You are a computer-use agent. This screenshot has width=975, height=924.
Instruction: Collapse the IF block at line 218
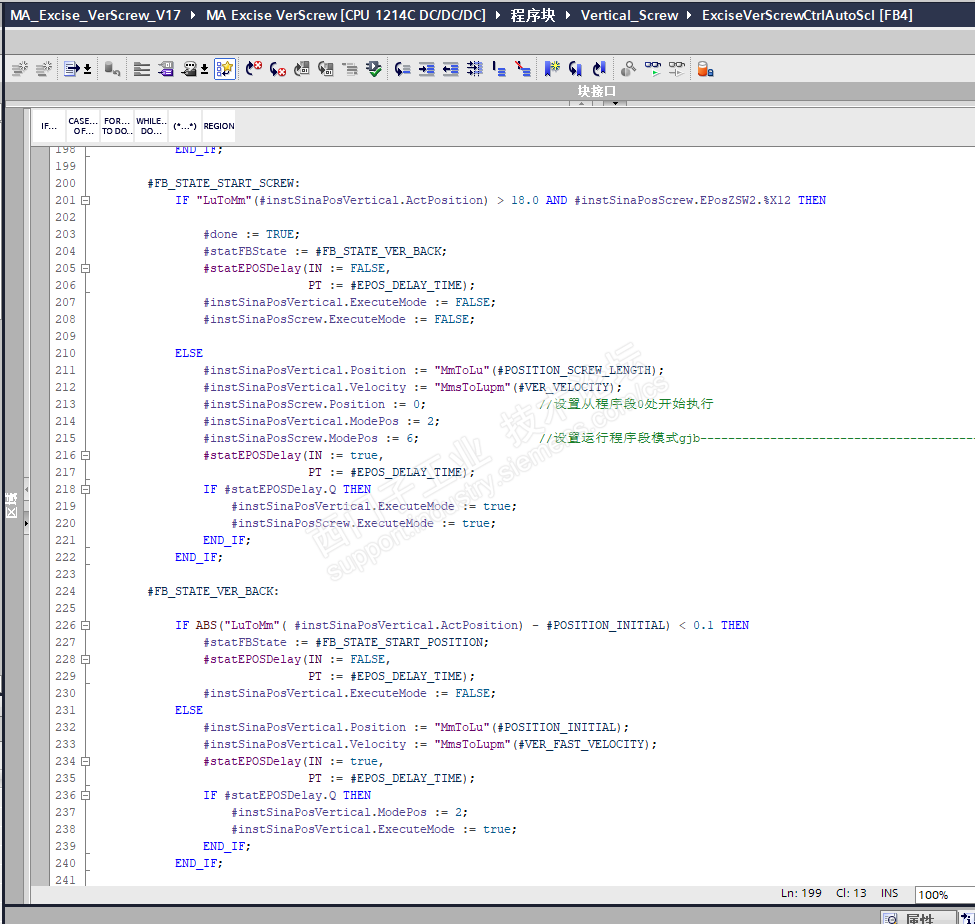(85, 490)
